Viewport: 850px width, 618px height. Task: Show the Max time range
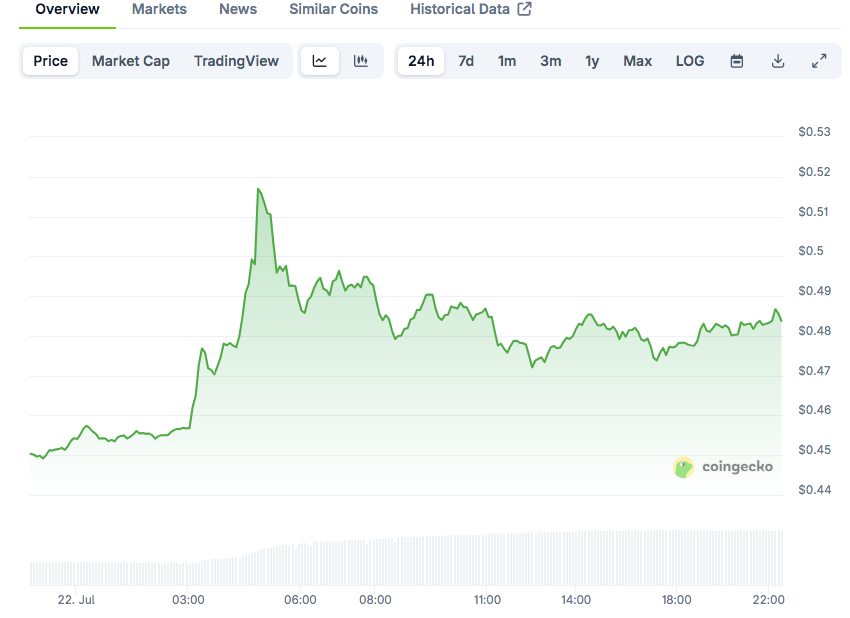click(637, 61)
